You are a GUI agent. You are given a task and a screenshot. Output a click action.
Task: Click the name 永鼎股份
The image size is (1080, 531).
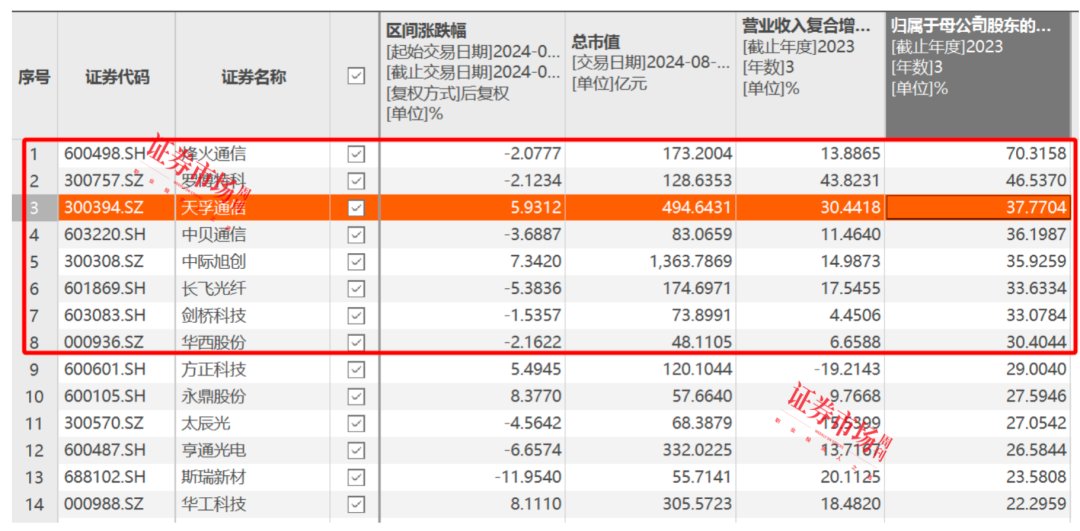[213, 397]
